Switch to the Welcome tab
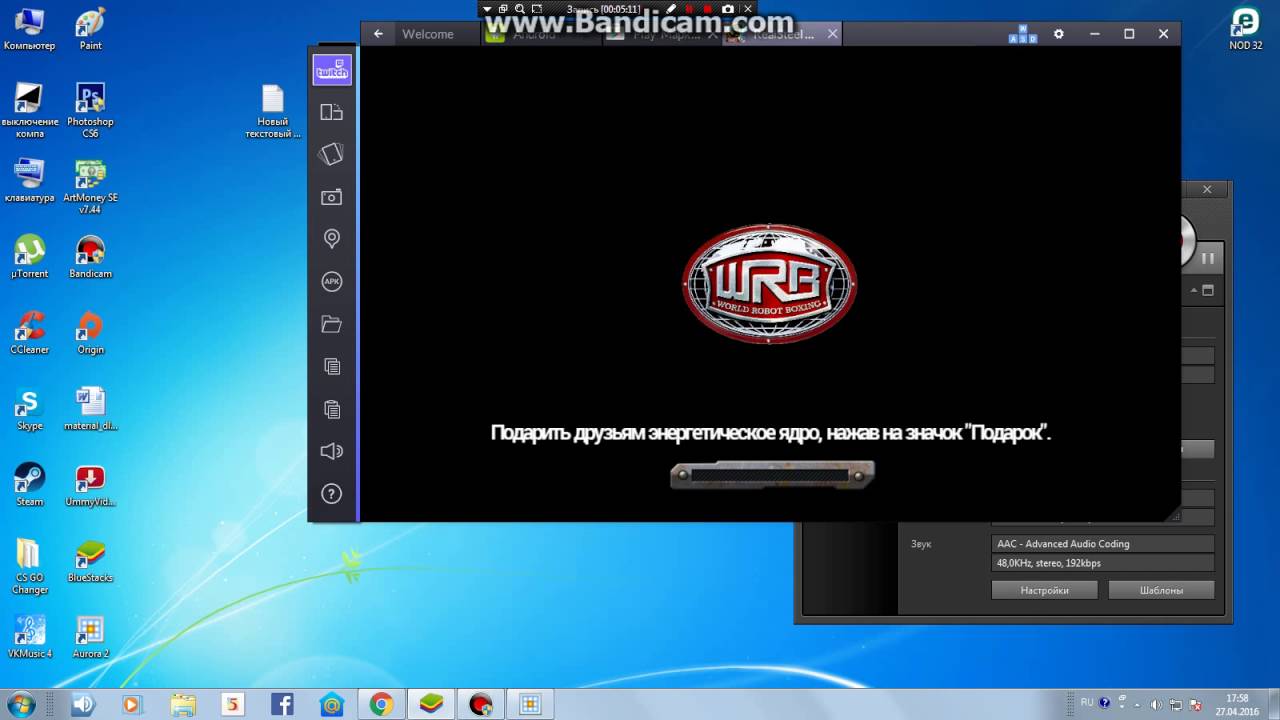The image size is (1280, 720). [428, 34]
